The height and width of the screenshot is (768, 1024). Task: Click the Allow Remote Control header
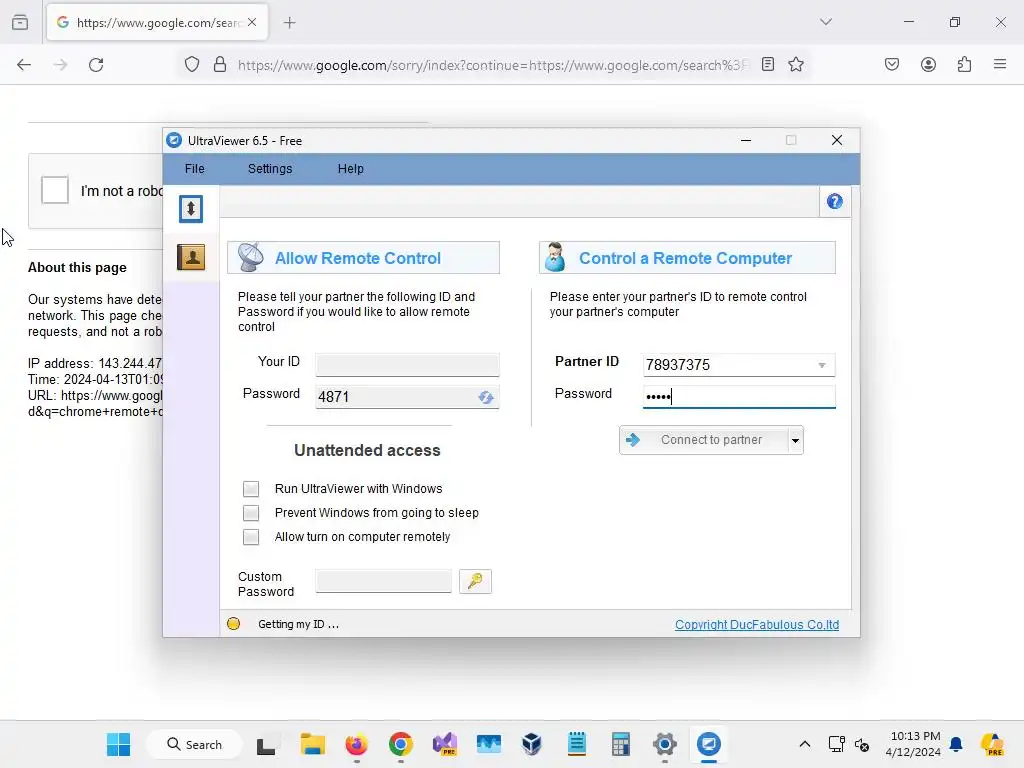363,258
